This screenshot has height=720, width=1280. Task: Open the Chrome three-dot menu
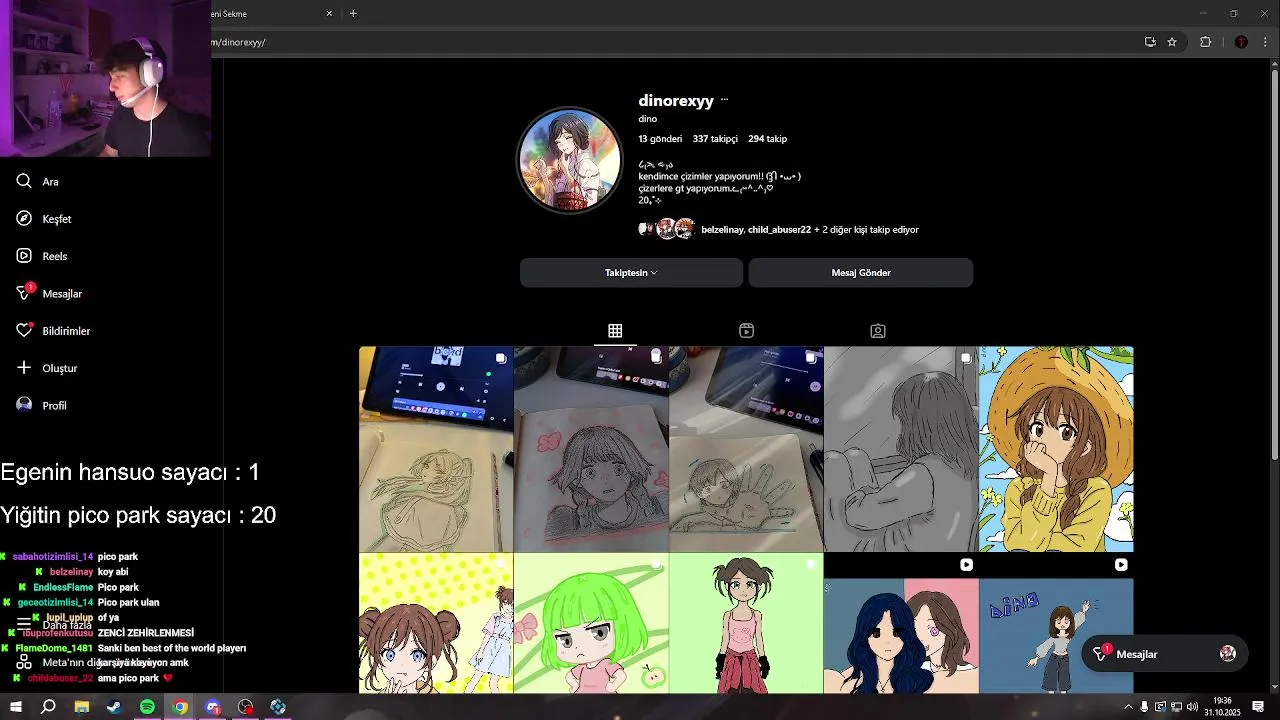pos(1265,42)
